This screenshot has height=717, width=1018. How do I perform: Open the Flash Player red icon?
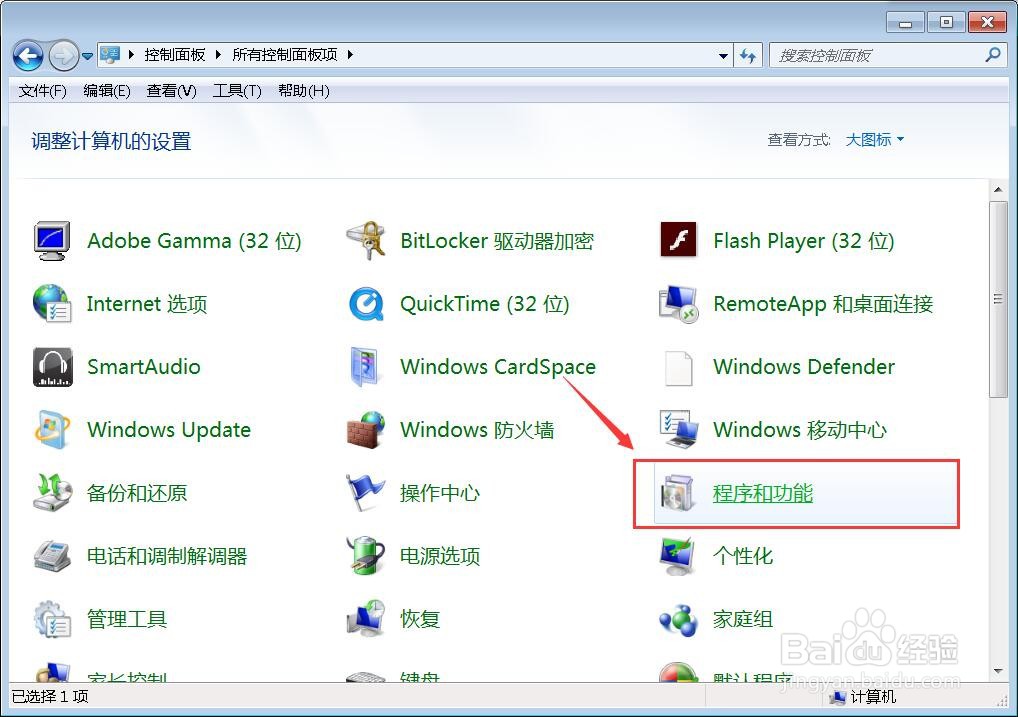678,240
